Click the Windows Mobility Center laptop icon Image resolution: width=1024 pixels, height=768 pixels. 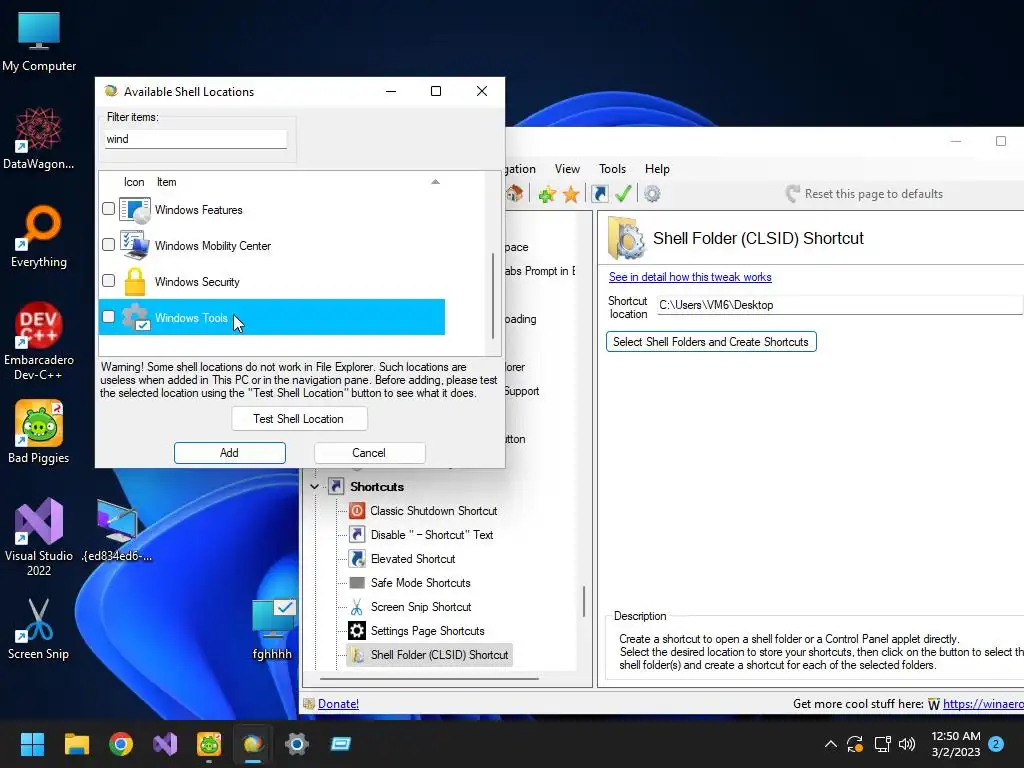[x=135, y=246]
